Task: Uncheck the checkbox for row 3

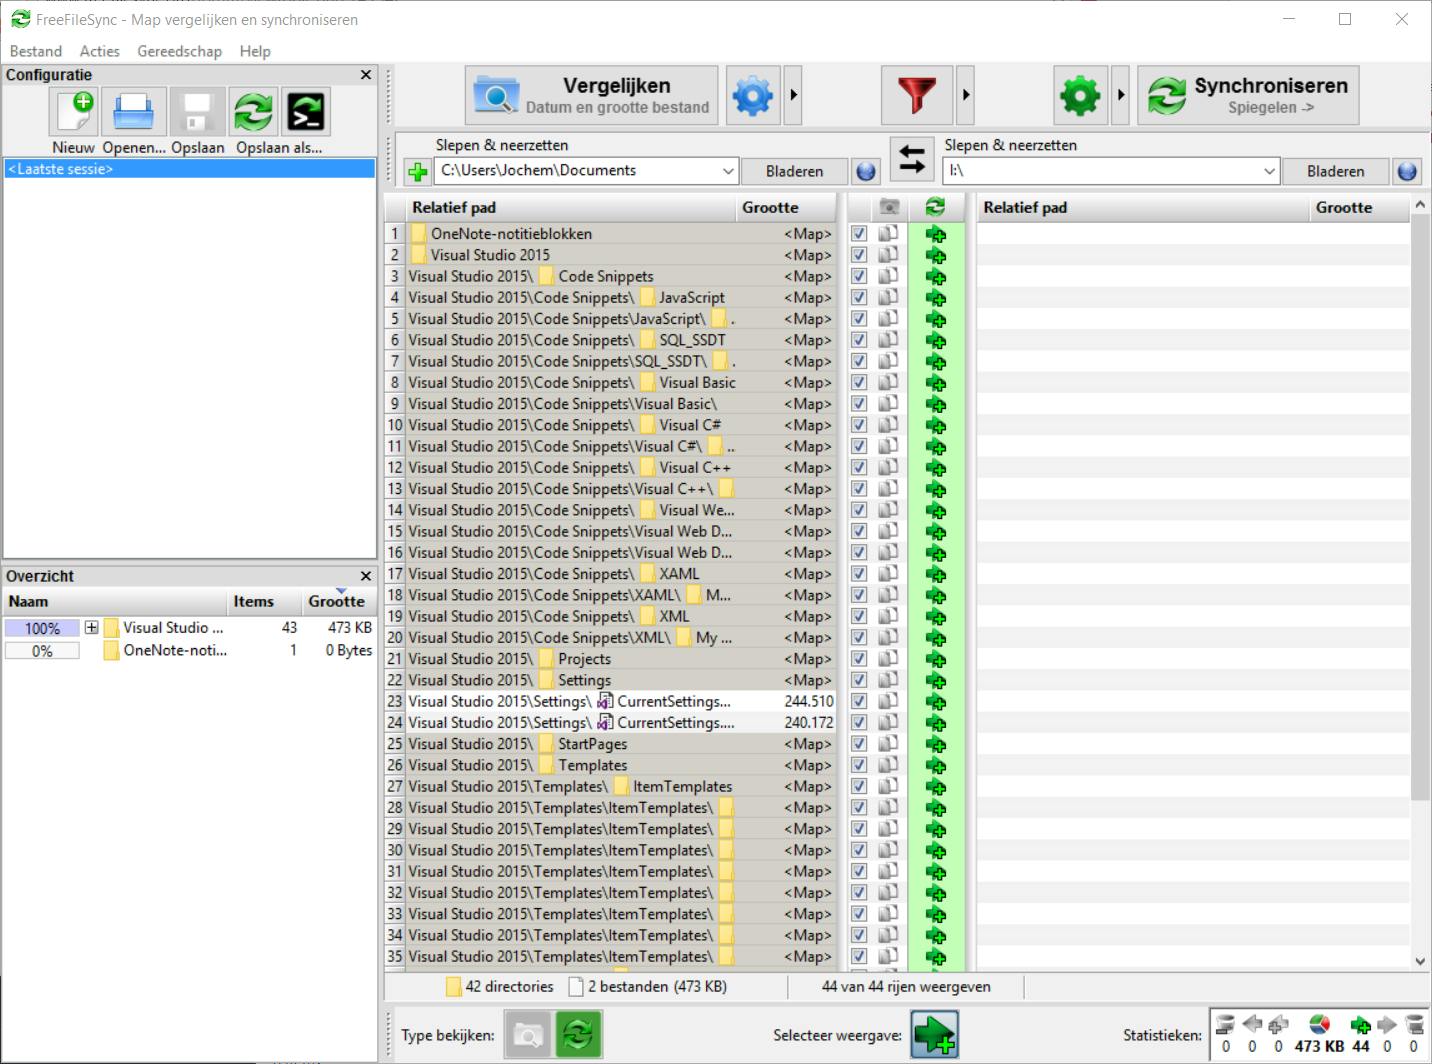Action: pyautogui.click(x=859, y=276)
